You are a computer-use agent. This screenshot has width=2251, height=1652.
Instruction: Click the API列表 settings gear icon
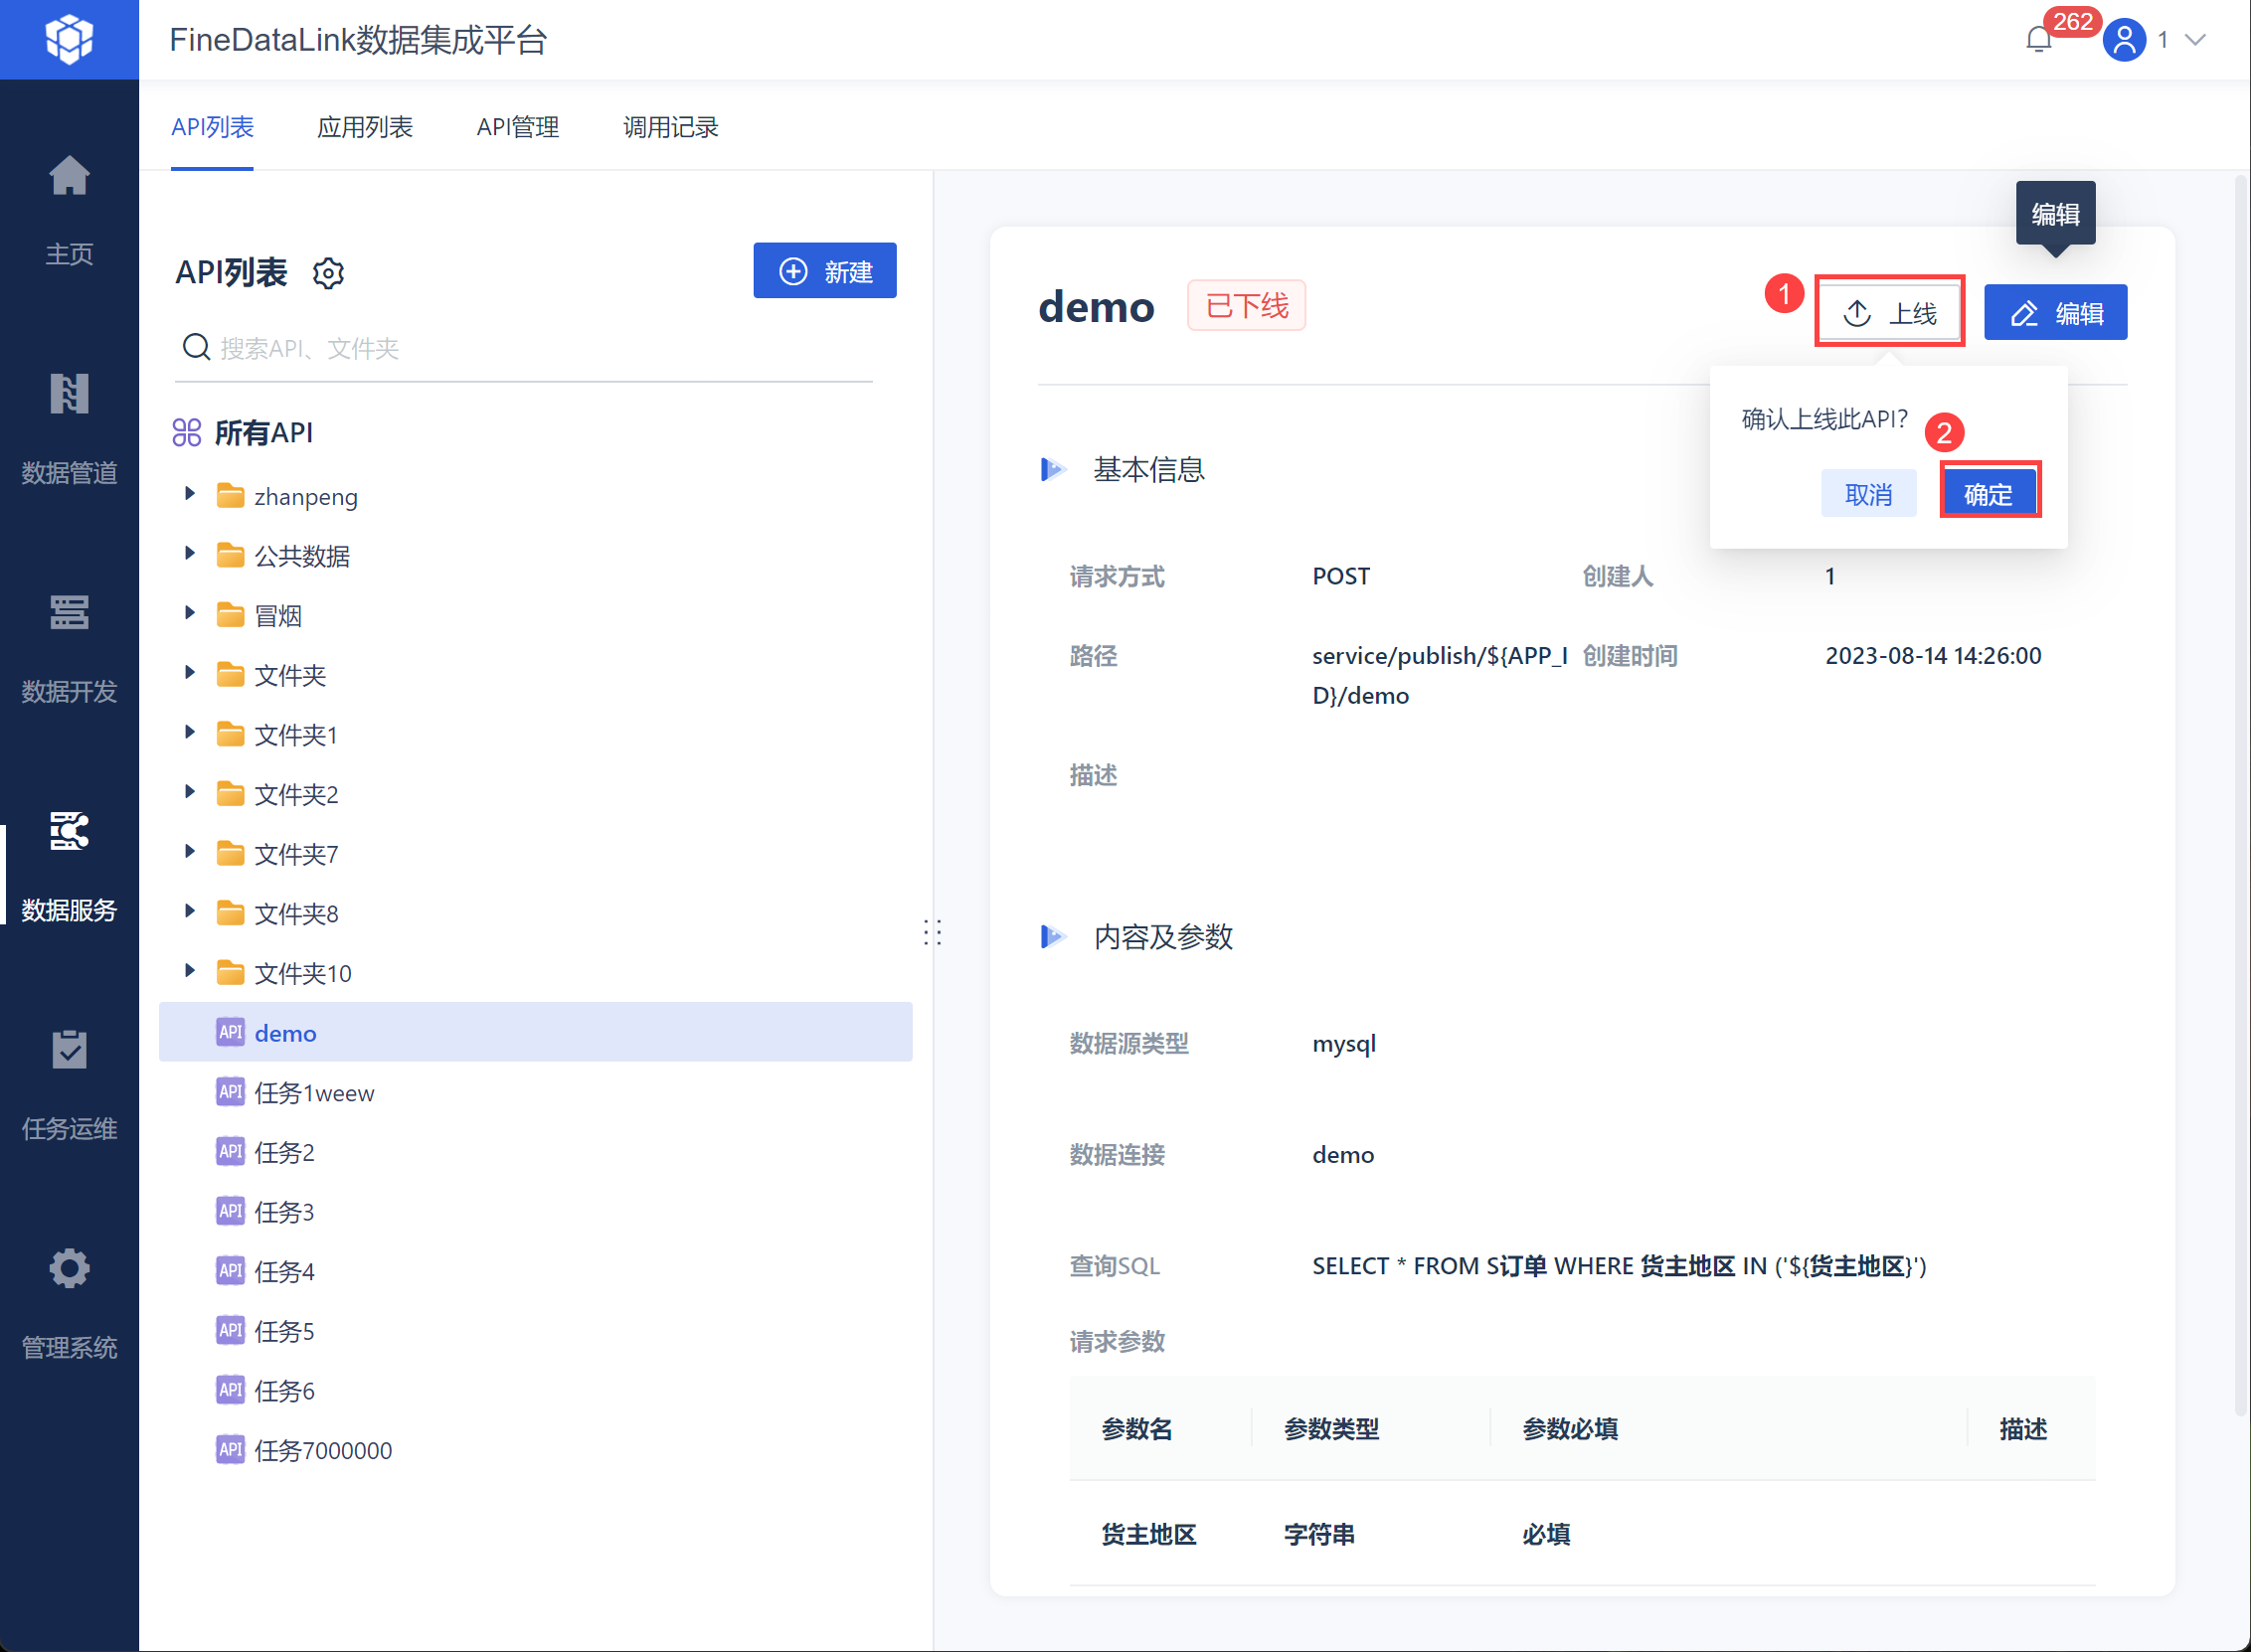click(328, 272)
